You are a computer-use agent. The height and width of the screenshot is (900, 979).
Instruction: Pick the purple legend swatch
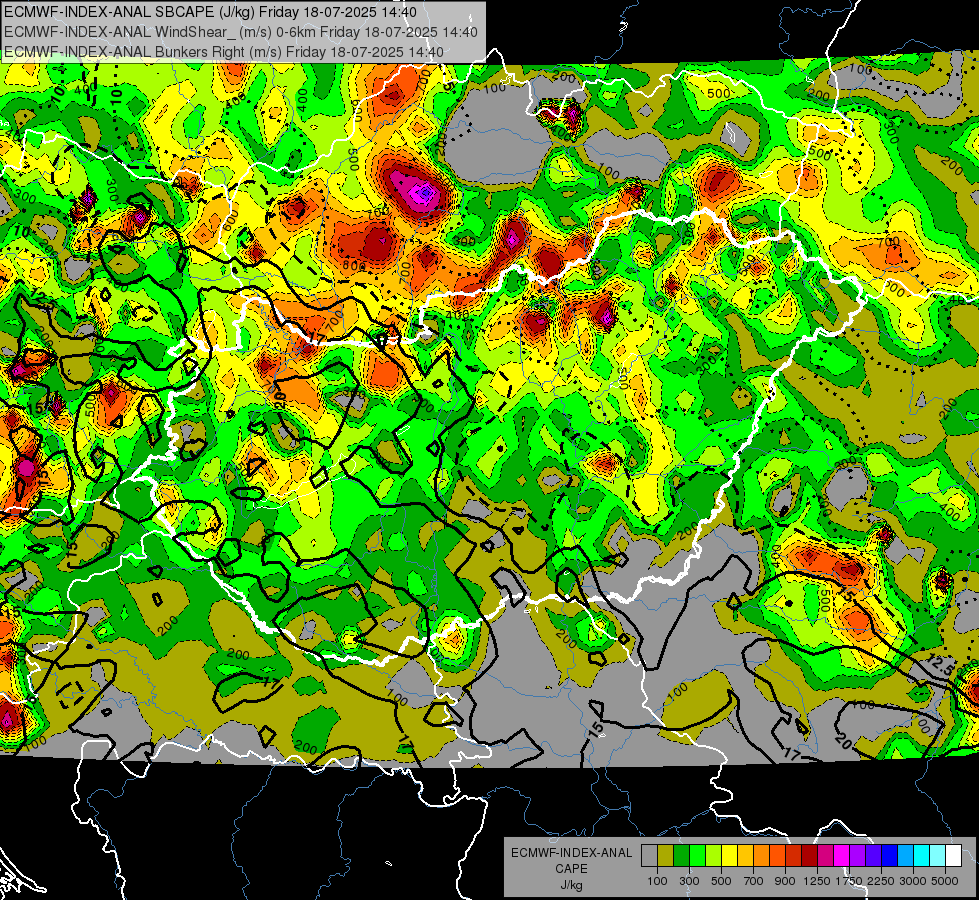pyautogui.click(x=857, y=856)
